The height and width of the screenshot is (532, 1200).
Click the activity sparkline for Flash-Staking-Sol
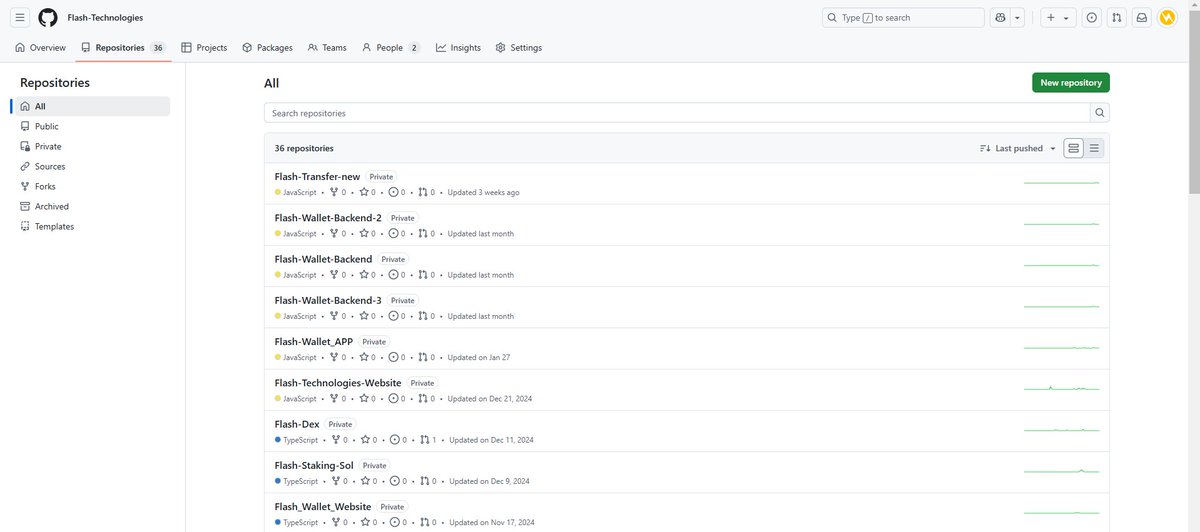(x=1061, y=470)
